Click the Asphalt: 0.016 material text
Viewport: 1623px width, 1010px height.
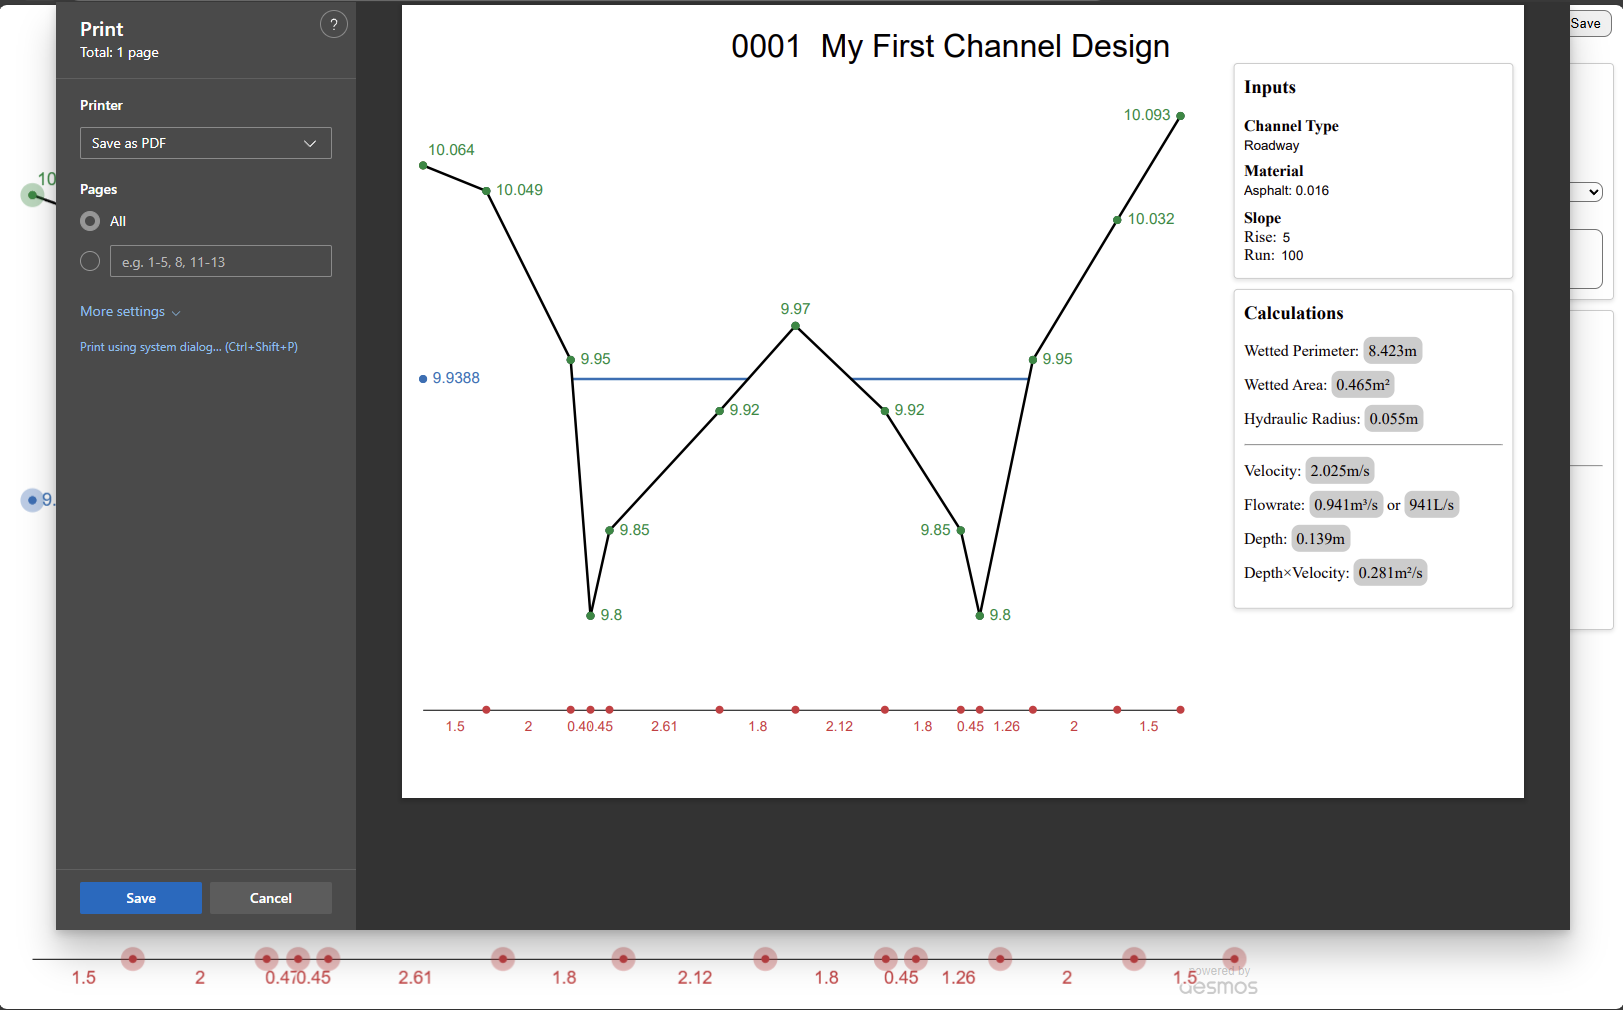click(x=1286, y=191)
